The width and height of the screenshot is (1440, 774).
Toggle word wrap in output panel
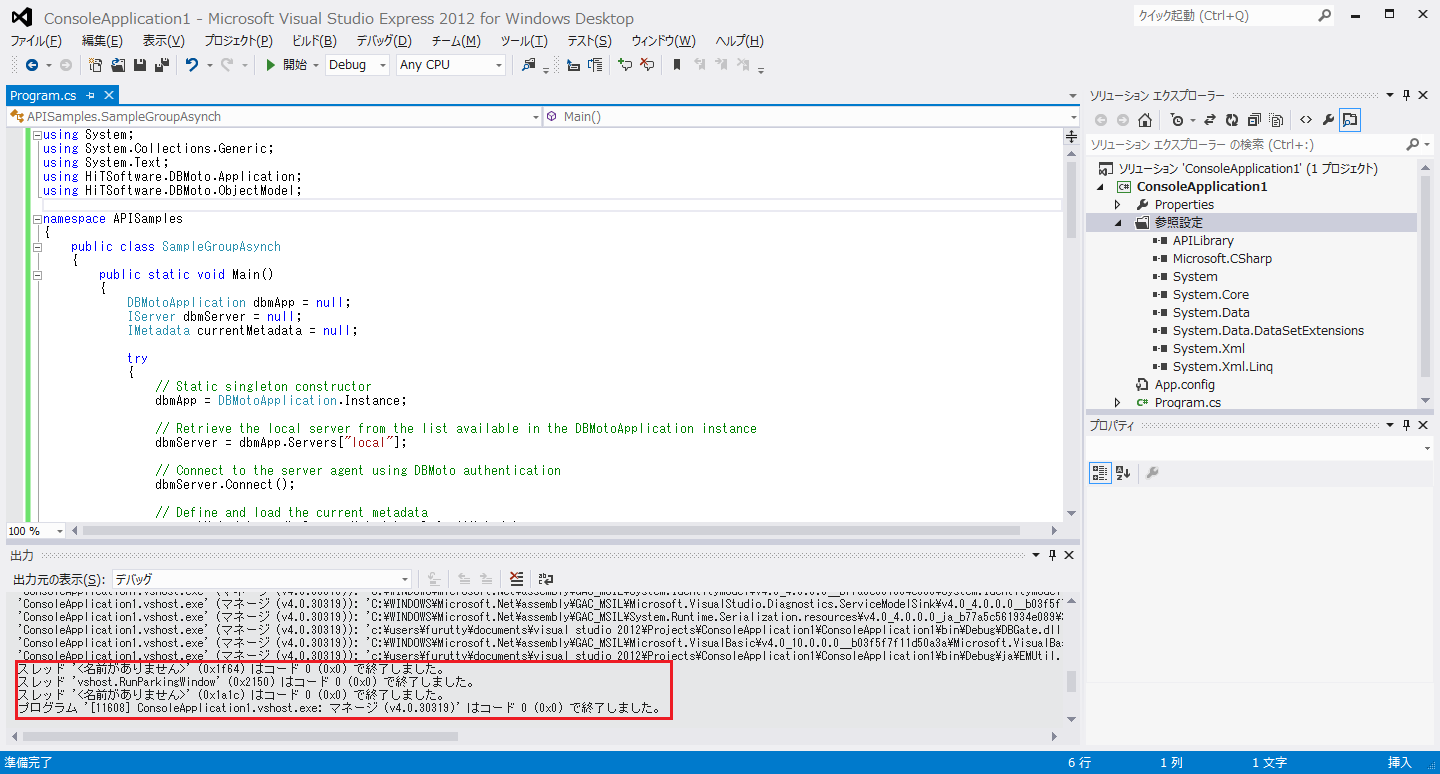pyautogui.click(x=546, y=579)
